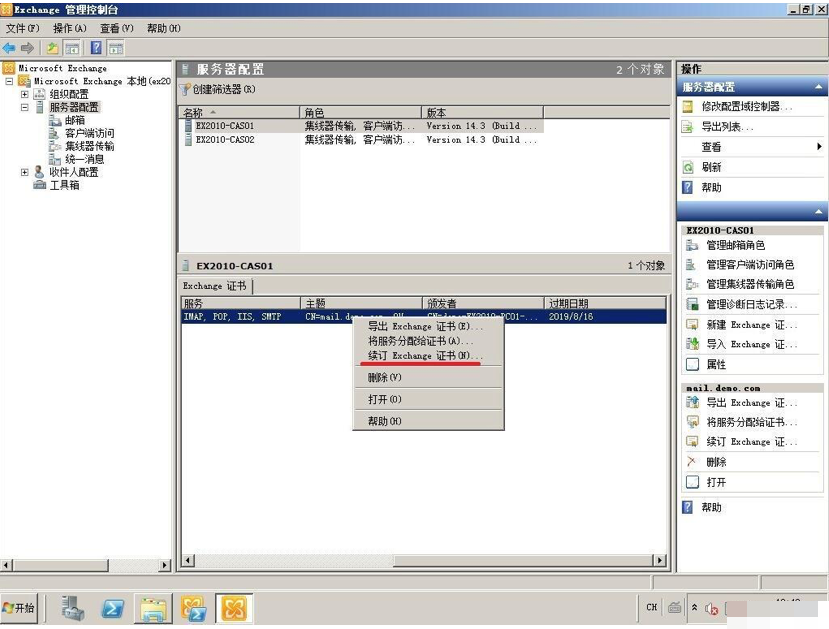829x629 pixels.
Task: Open the 查看(V) menu
Action: [x=116, y=28]
